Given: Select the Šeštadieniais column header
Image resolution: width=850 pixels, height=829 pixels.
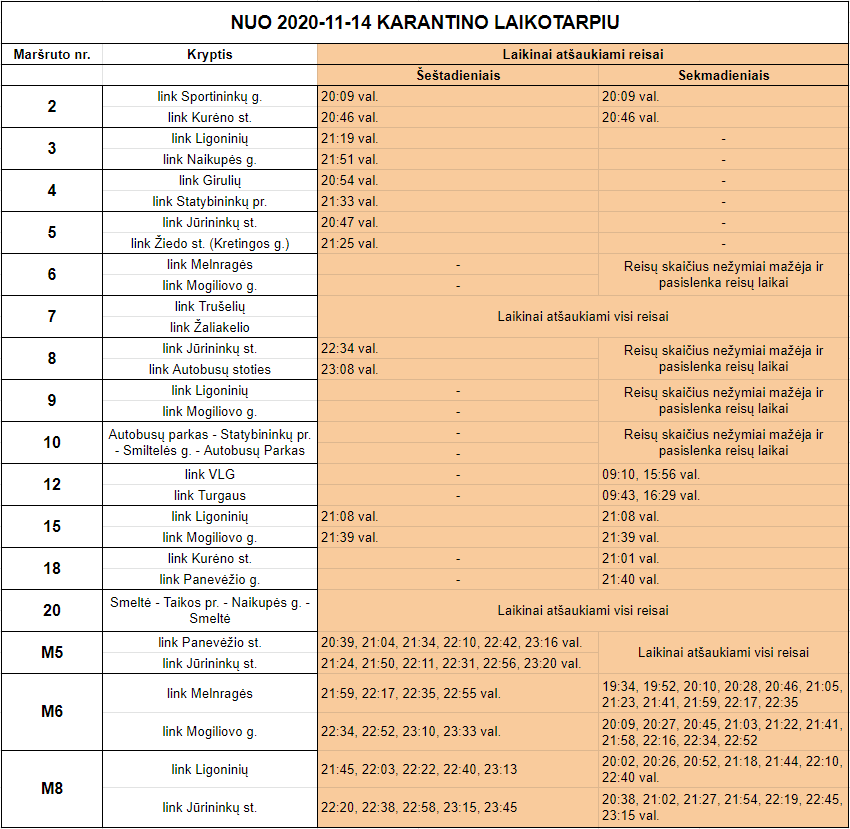Looking at the screenshot, I should click(458, 75).
